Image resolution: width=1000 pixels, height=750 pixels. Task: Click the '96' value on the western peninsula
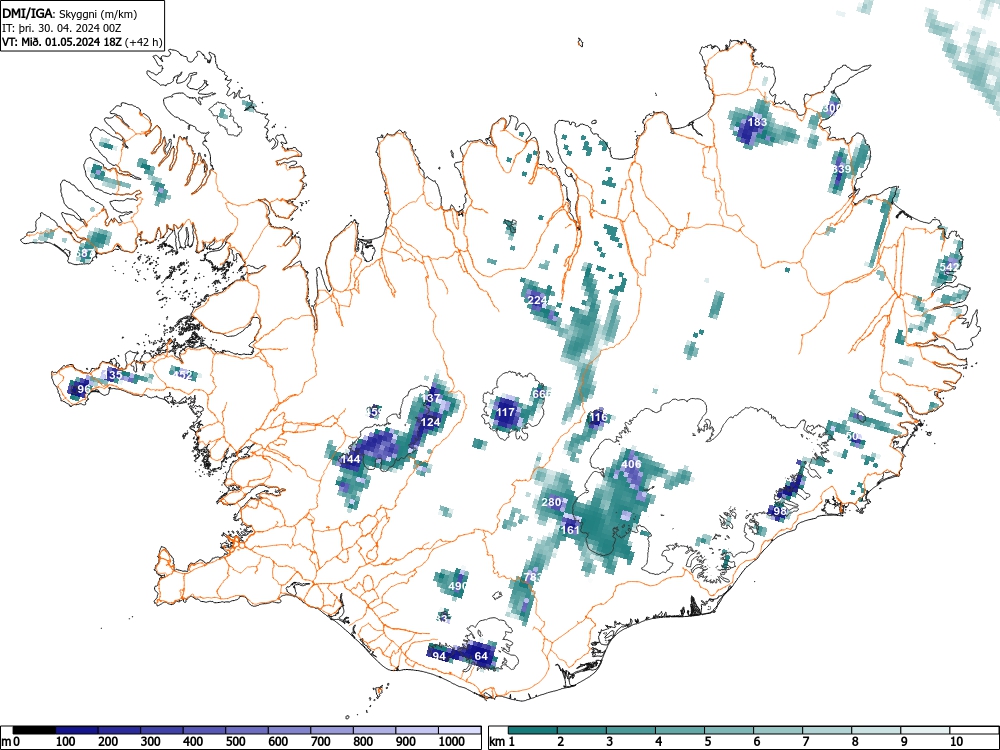(x=84, y=388)
